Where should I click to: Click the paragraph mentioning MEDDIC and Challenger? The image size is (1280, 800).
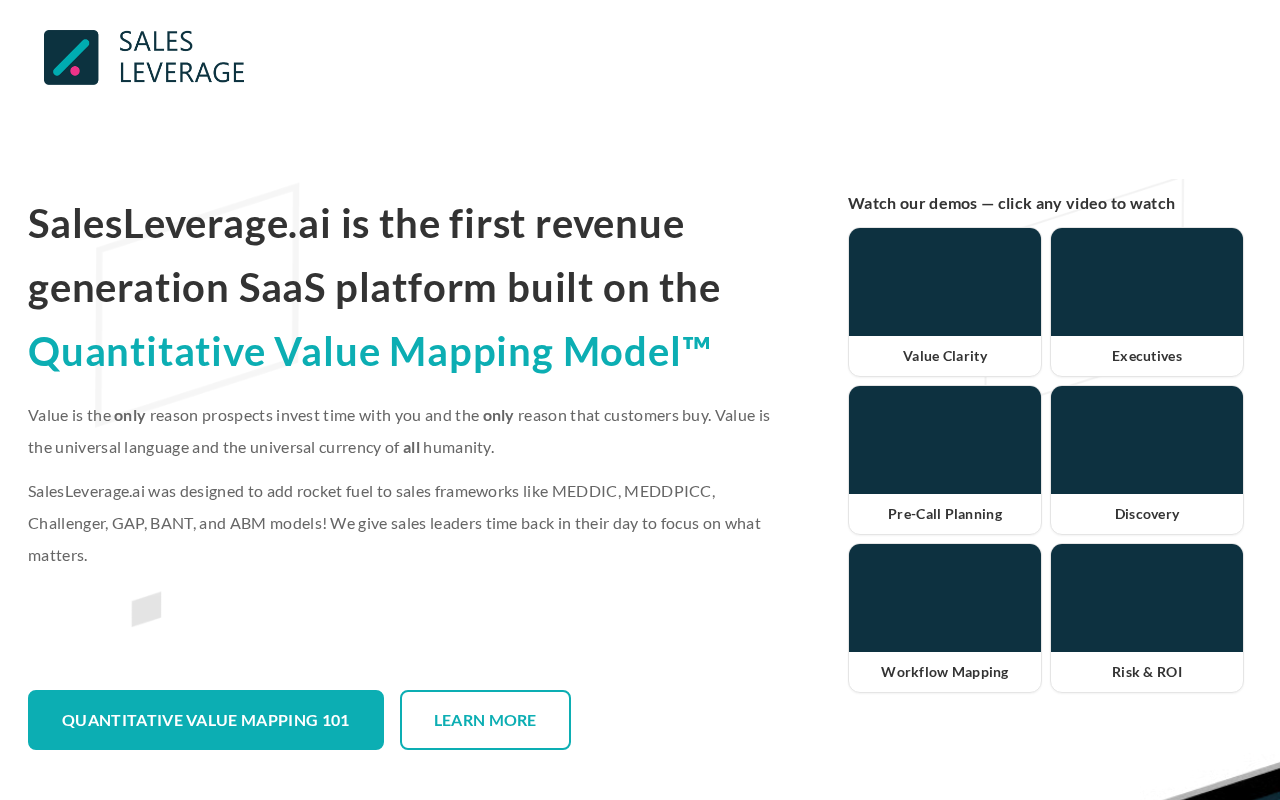pyautogui.click(x=394, y=523)
